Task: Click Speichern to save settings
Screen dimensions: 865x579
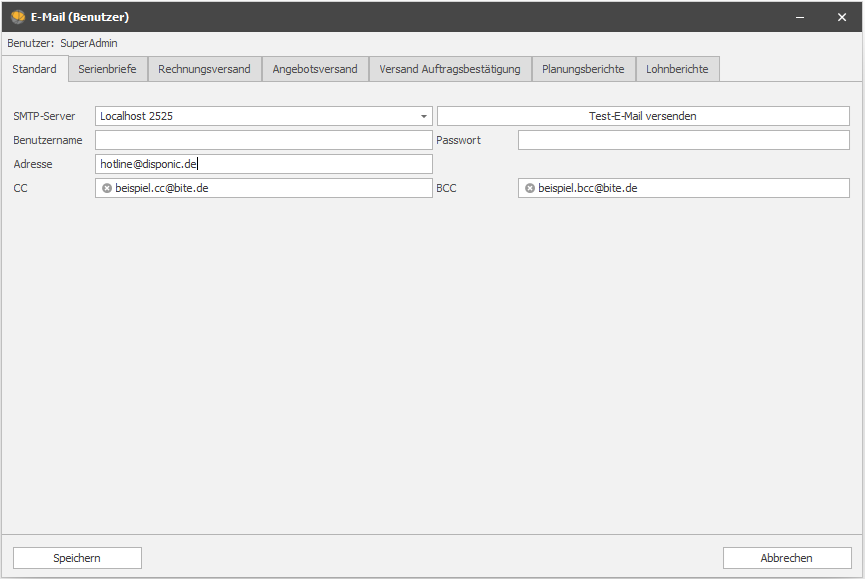Action: tap(77, 558)
